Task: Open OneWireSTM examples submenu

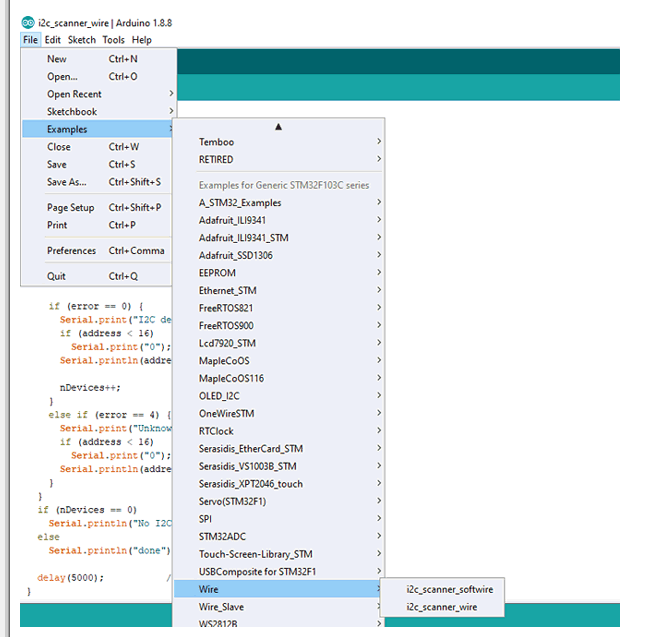Action: [x=278, y=413]
